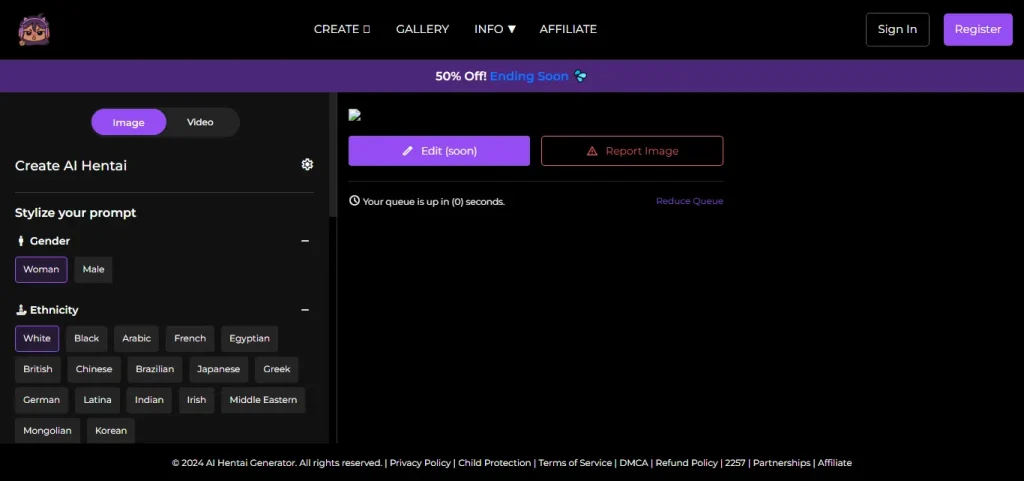This screenshot has width=1024, height=481.
Task: Choose the German option
Action: [x=41, y=400]
